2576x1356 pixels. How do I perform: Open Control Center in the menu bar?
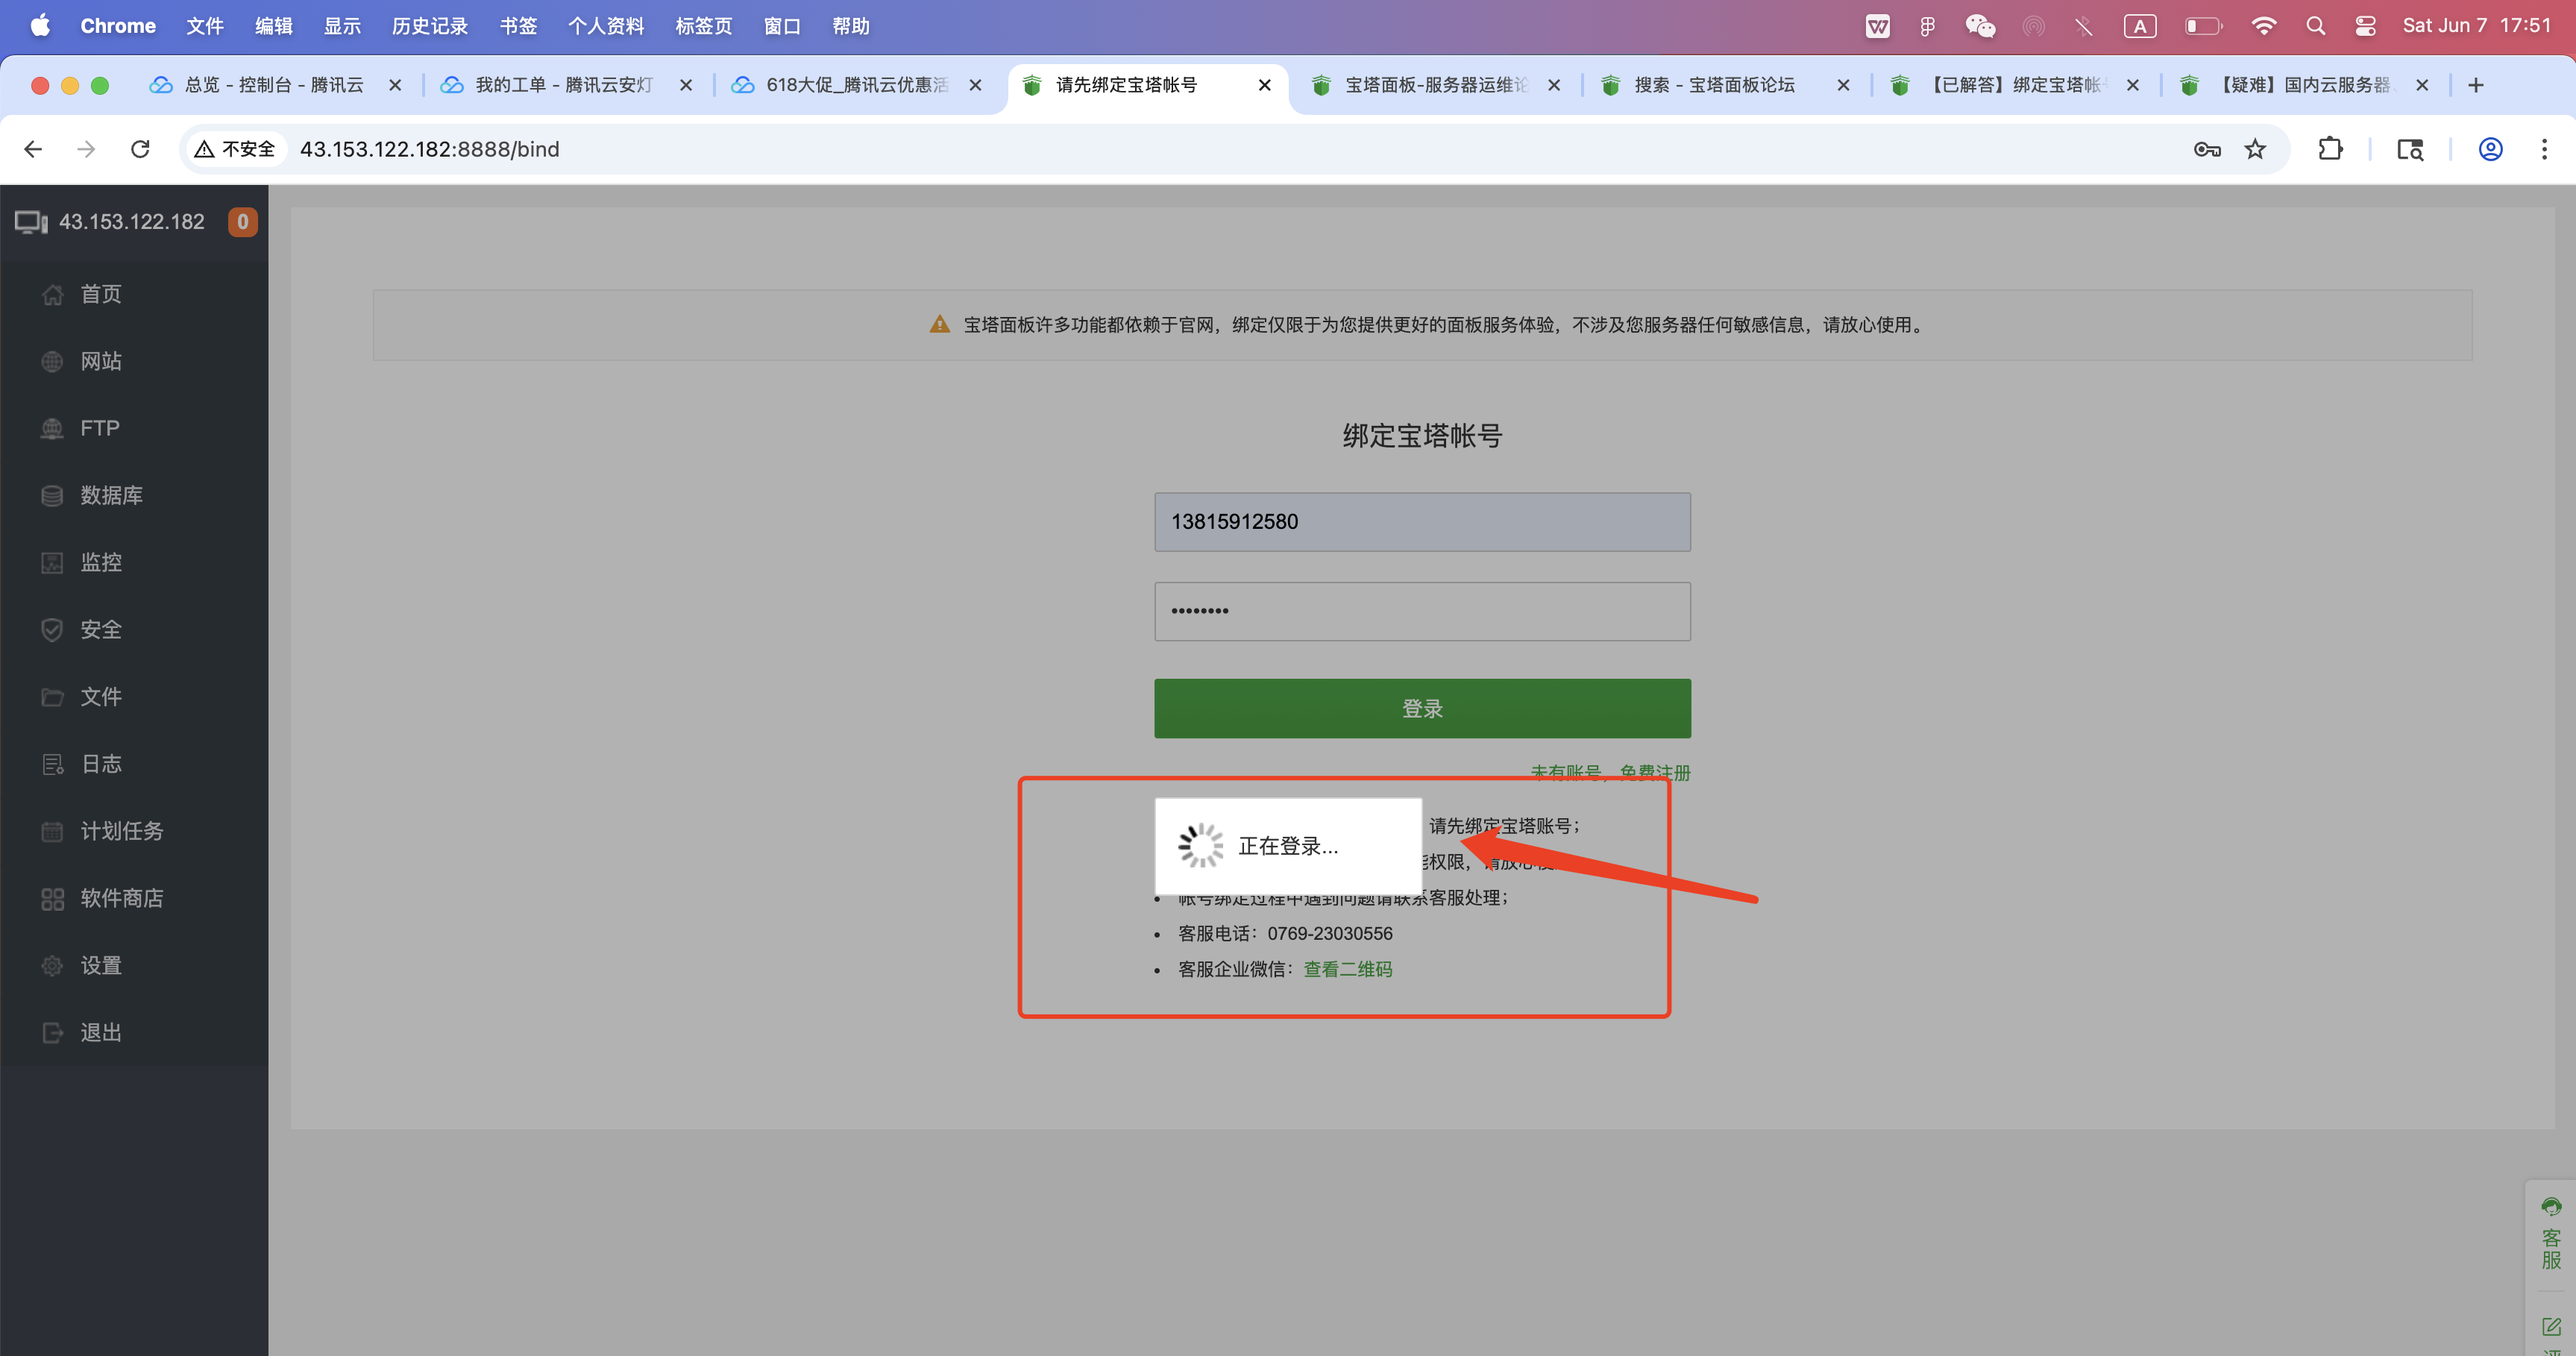click(2365, 26)
